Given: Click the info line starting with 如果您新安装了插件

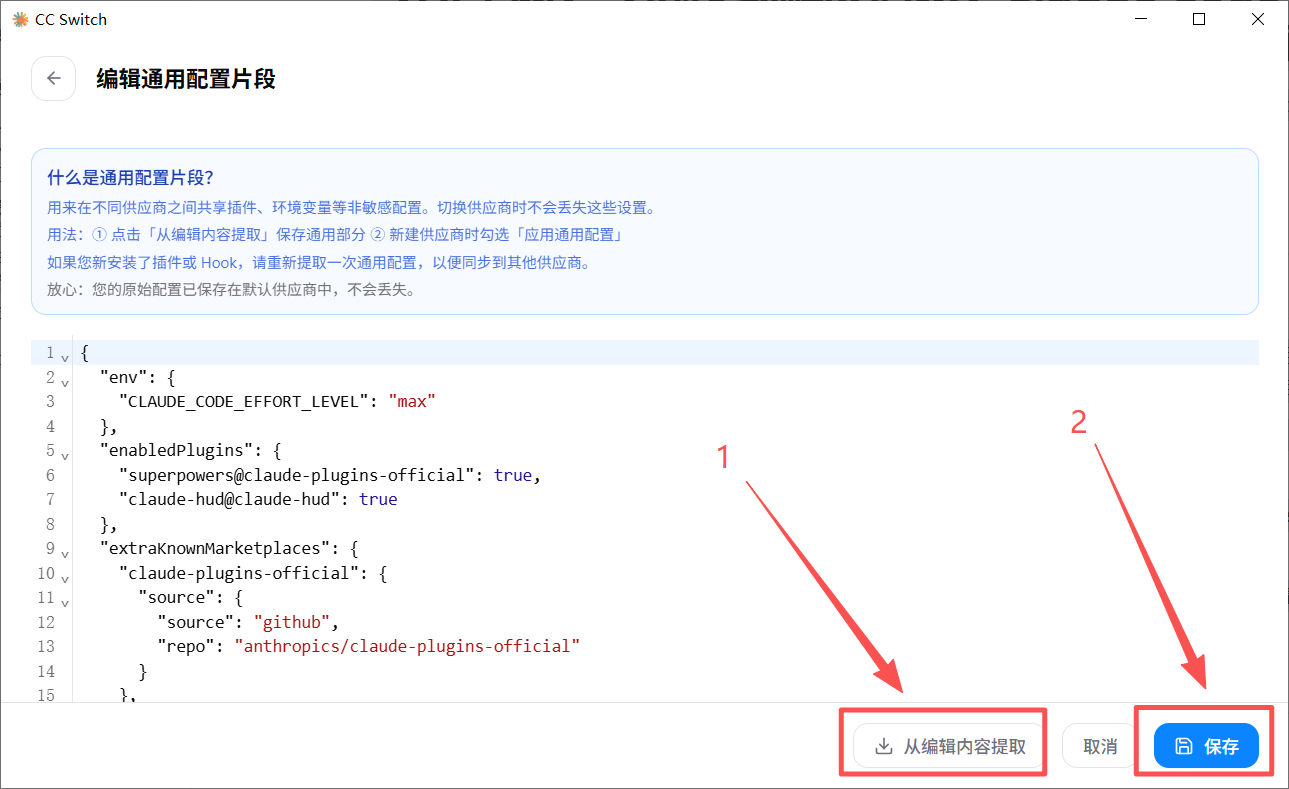Looking at the screenshot, I should pos(319,263).
